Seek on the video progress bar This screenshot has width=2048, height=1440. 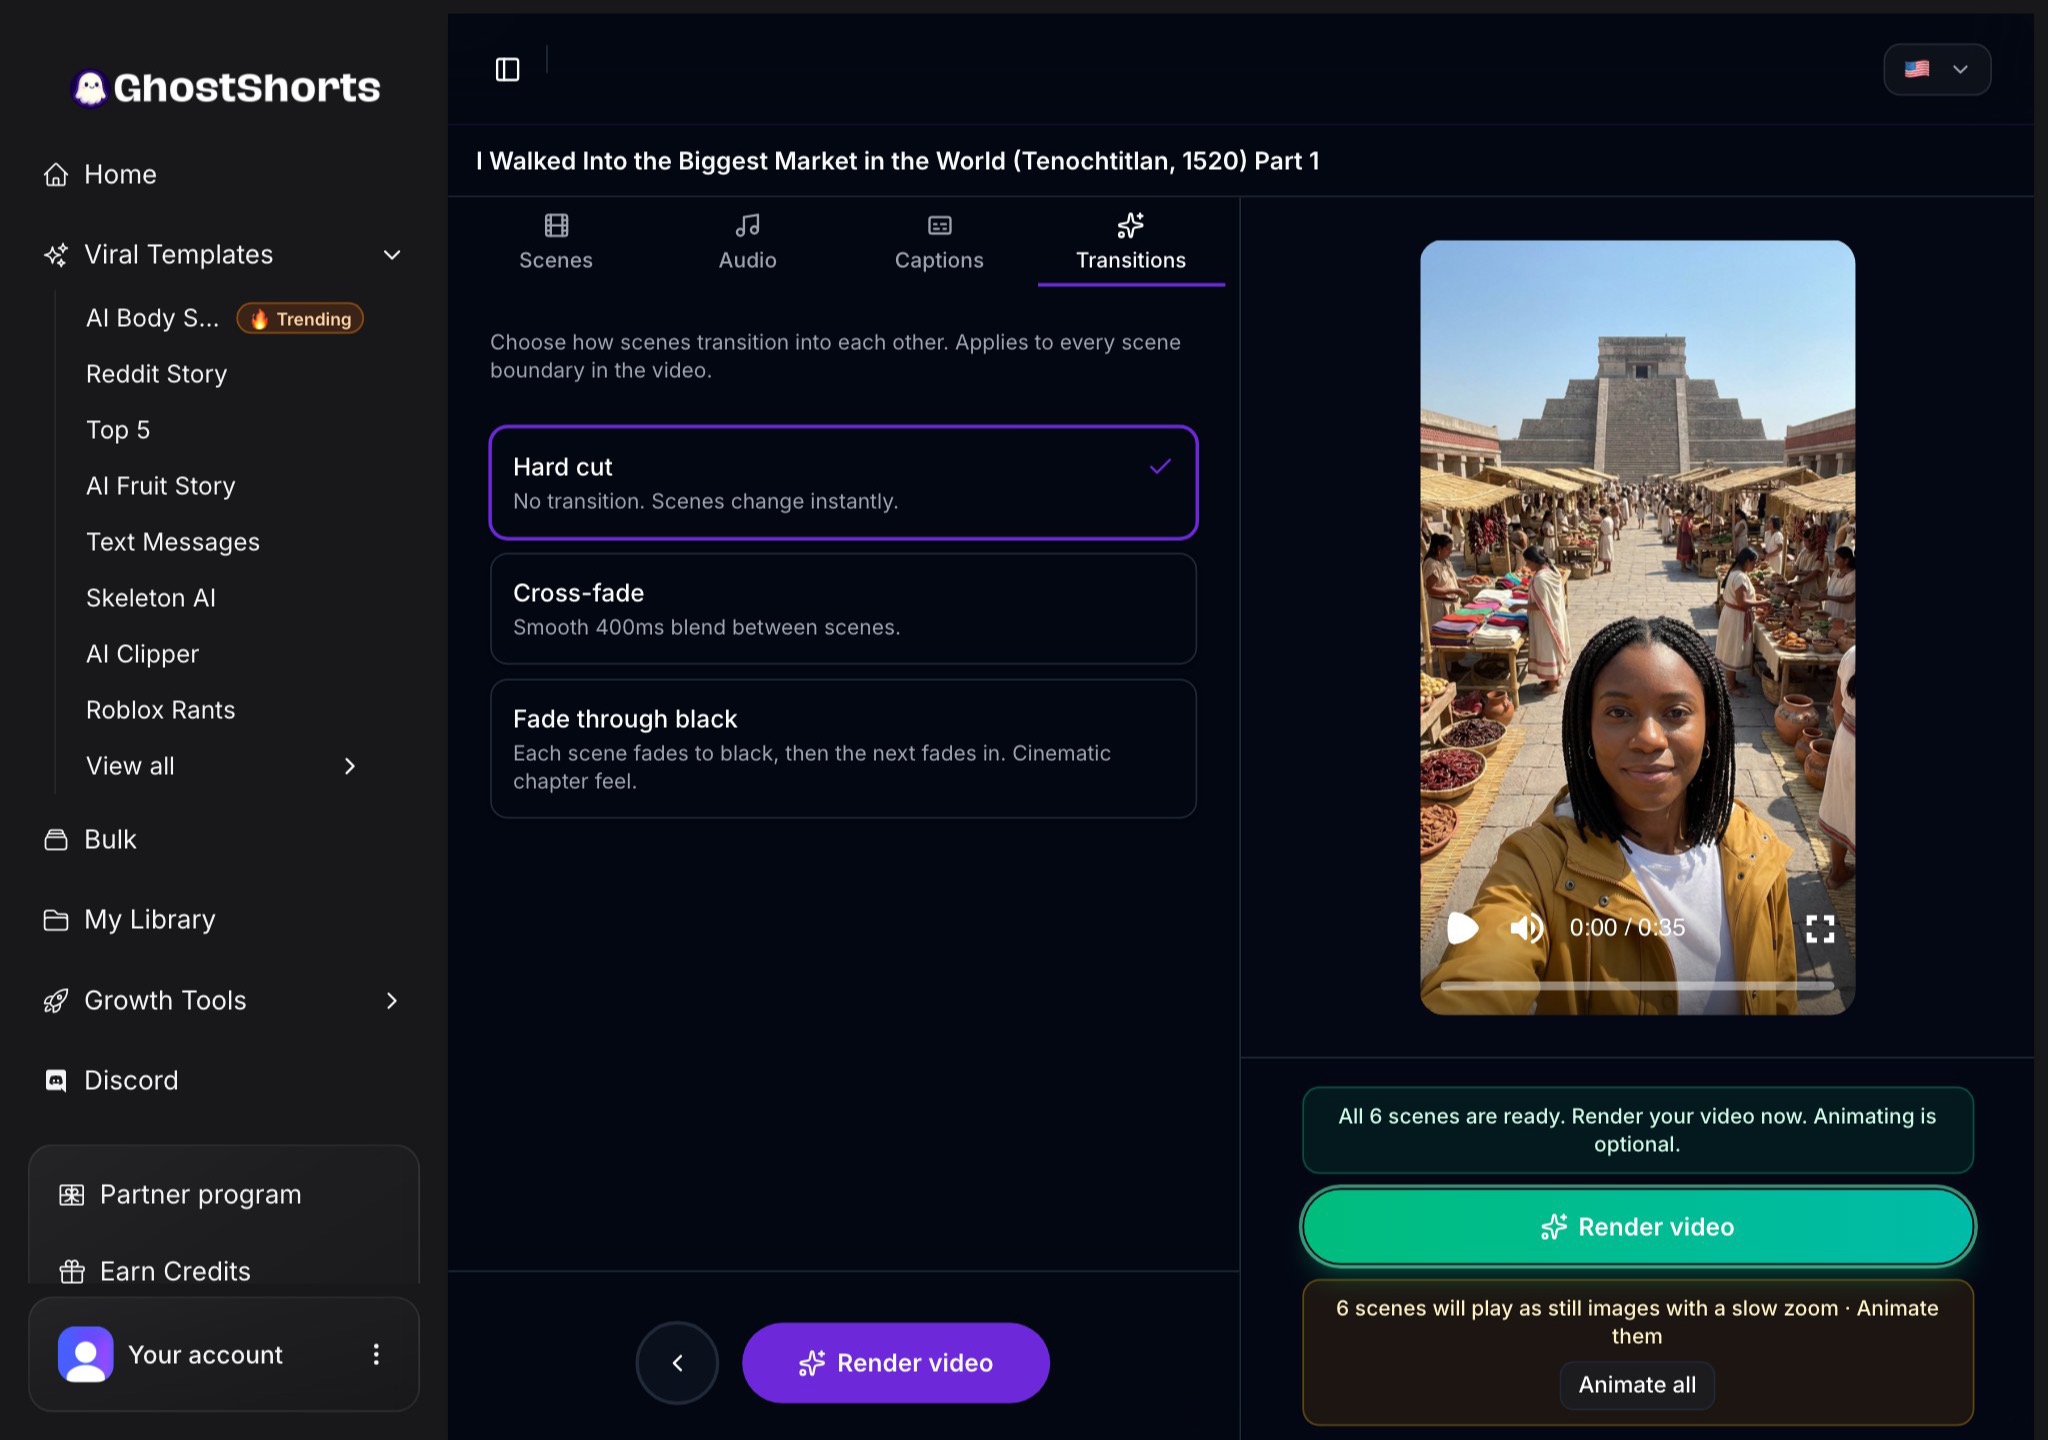pyautogui.click(x=1637, y=985)
